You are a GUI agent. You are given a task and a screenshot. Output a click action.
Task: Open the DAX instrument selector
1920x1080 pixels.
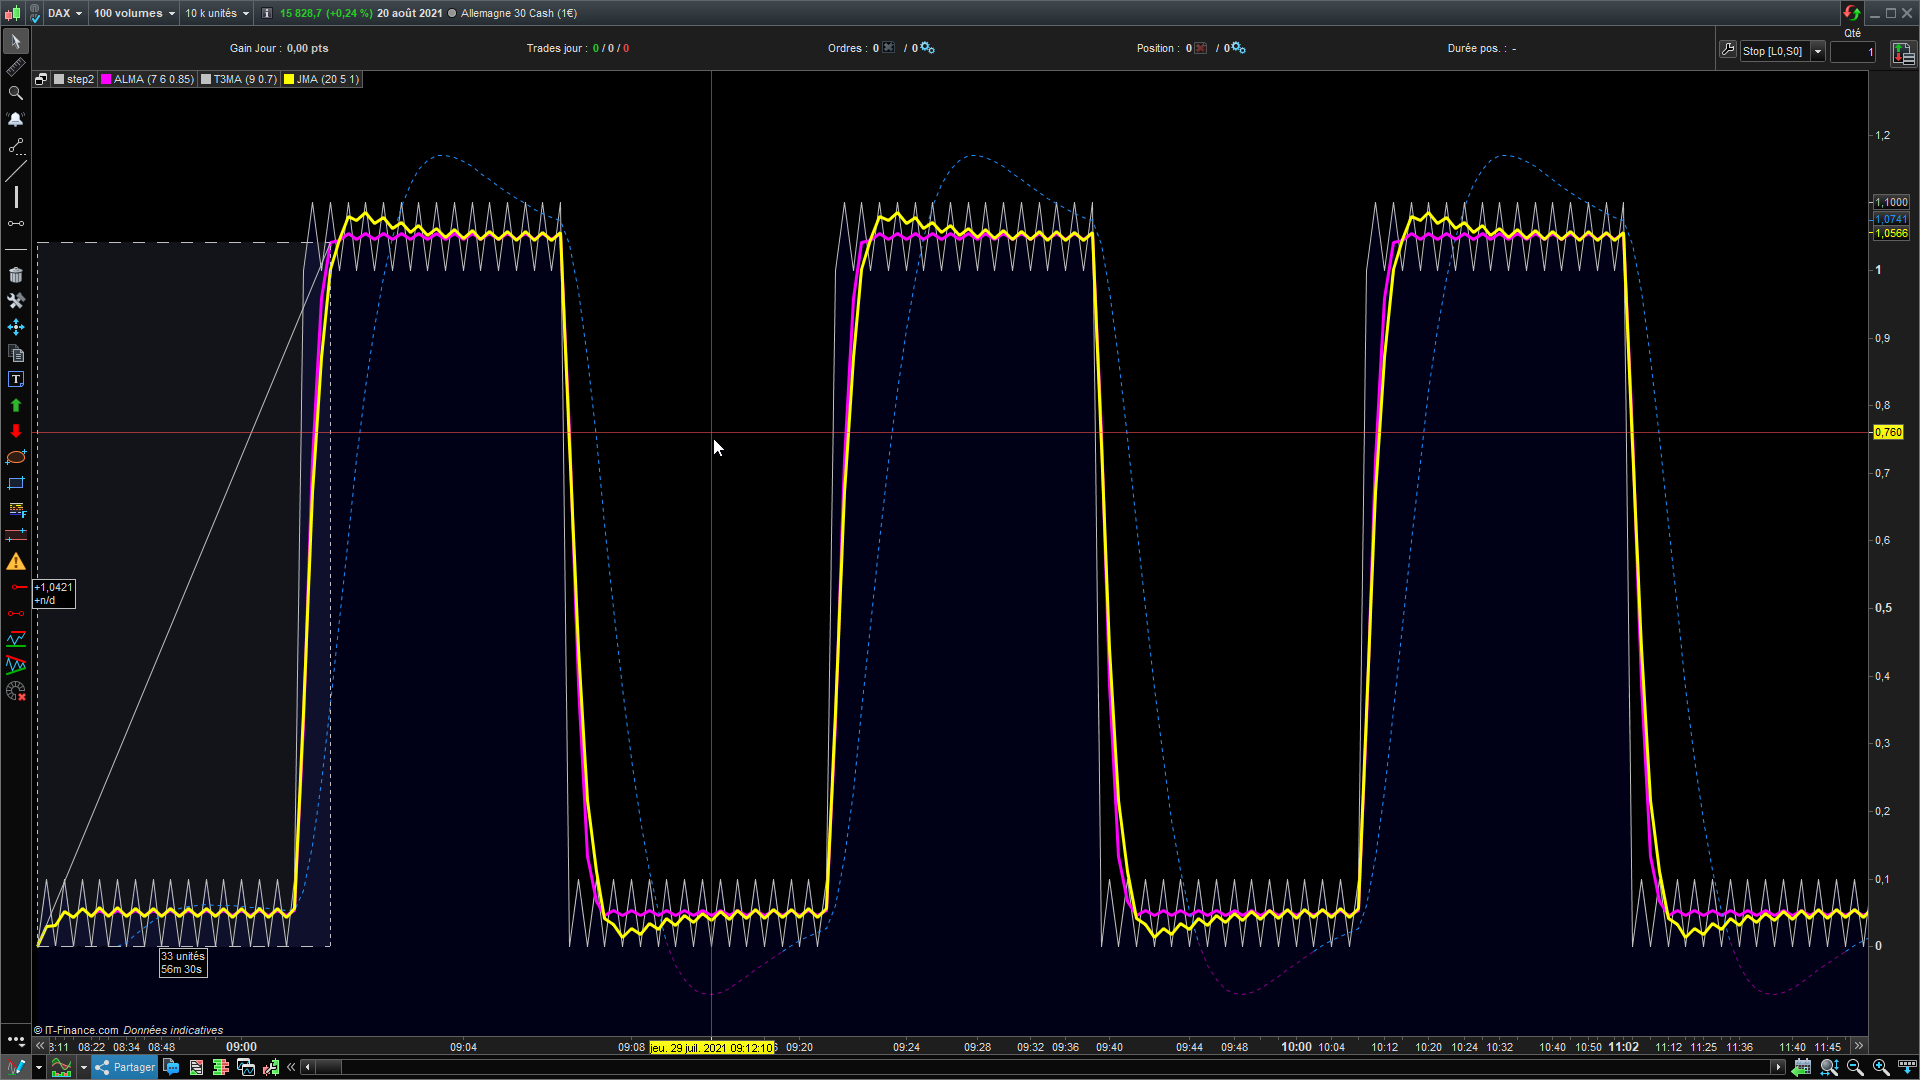click(x=65, y=13)
